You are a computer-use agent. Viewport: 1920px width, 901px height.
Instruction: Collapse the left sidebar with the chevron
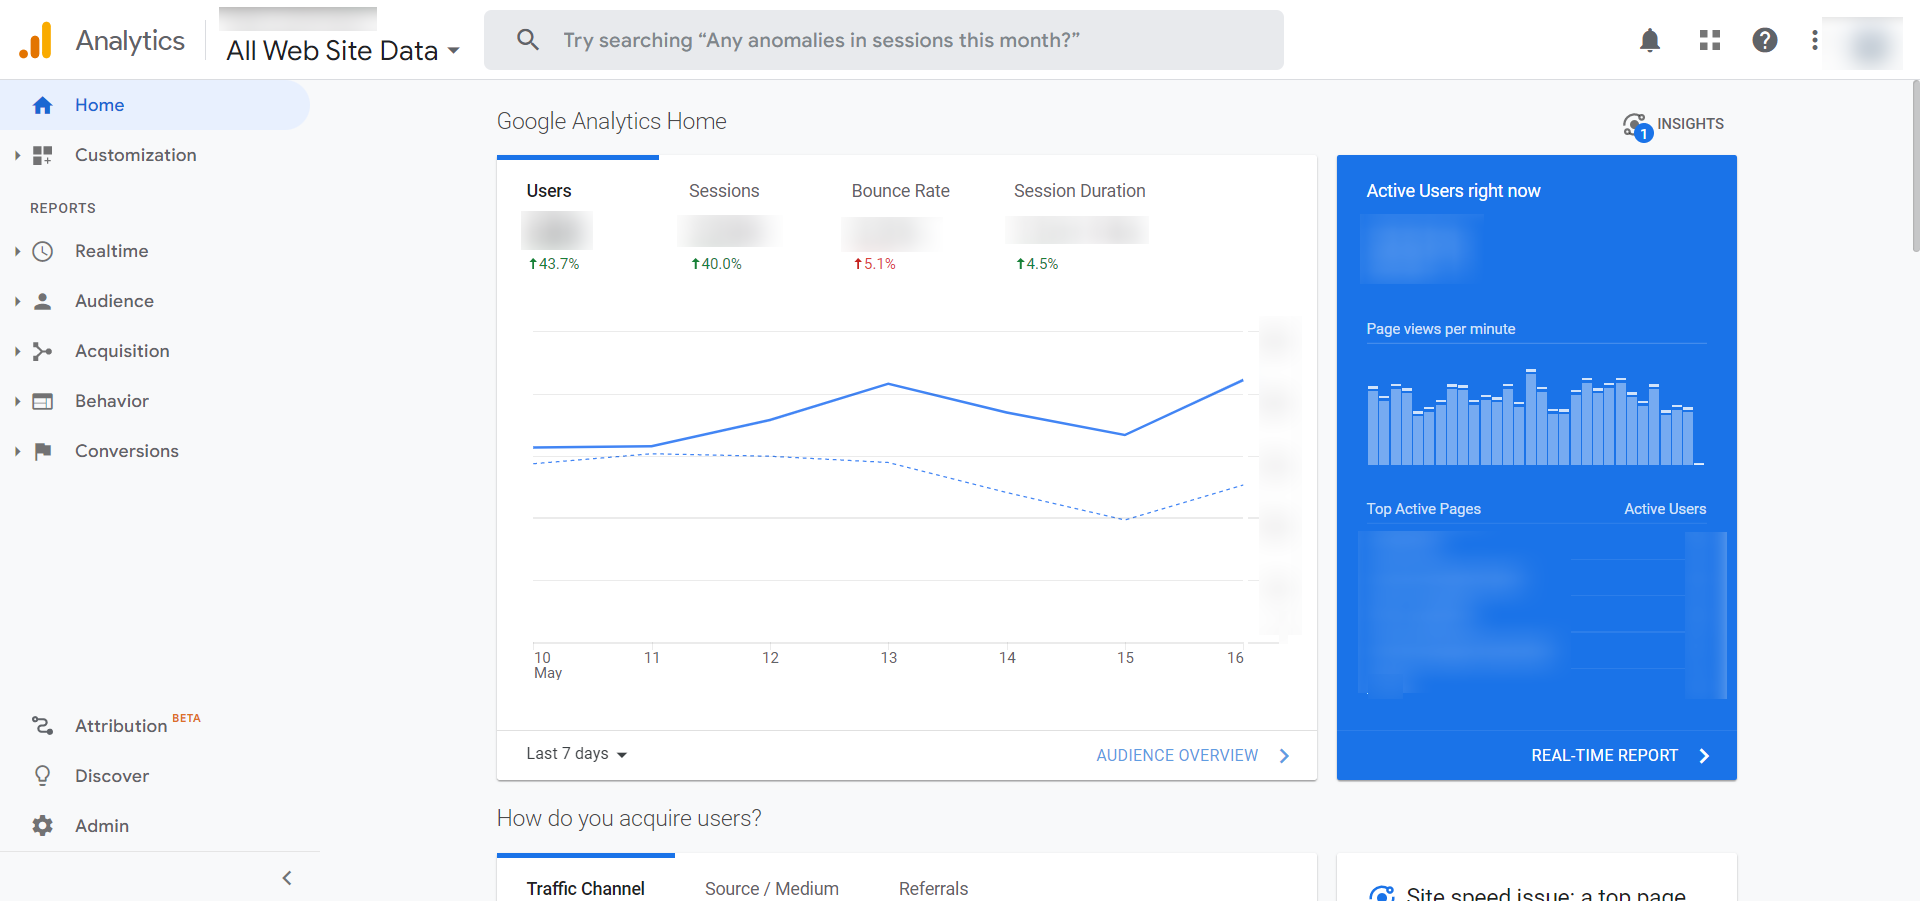287,877
